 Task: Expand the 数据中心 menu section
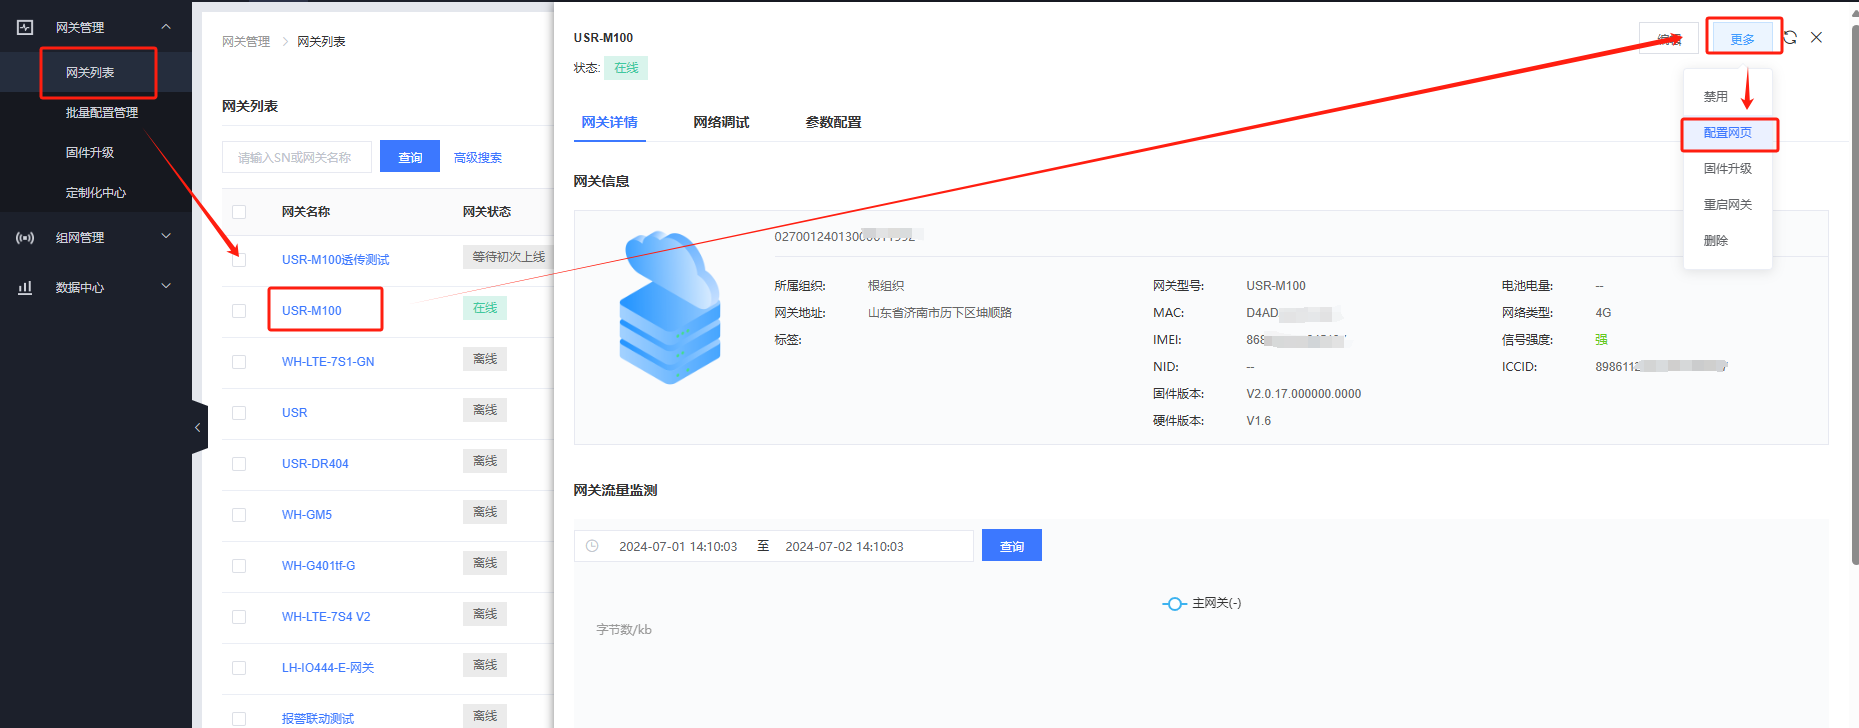[166, 287]
